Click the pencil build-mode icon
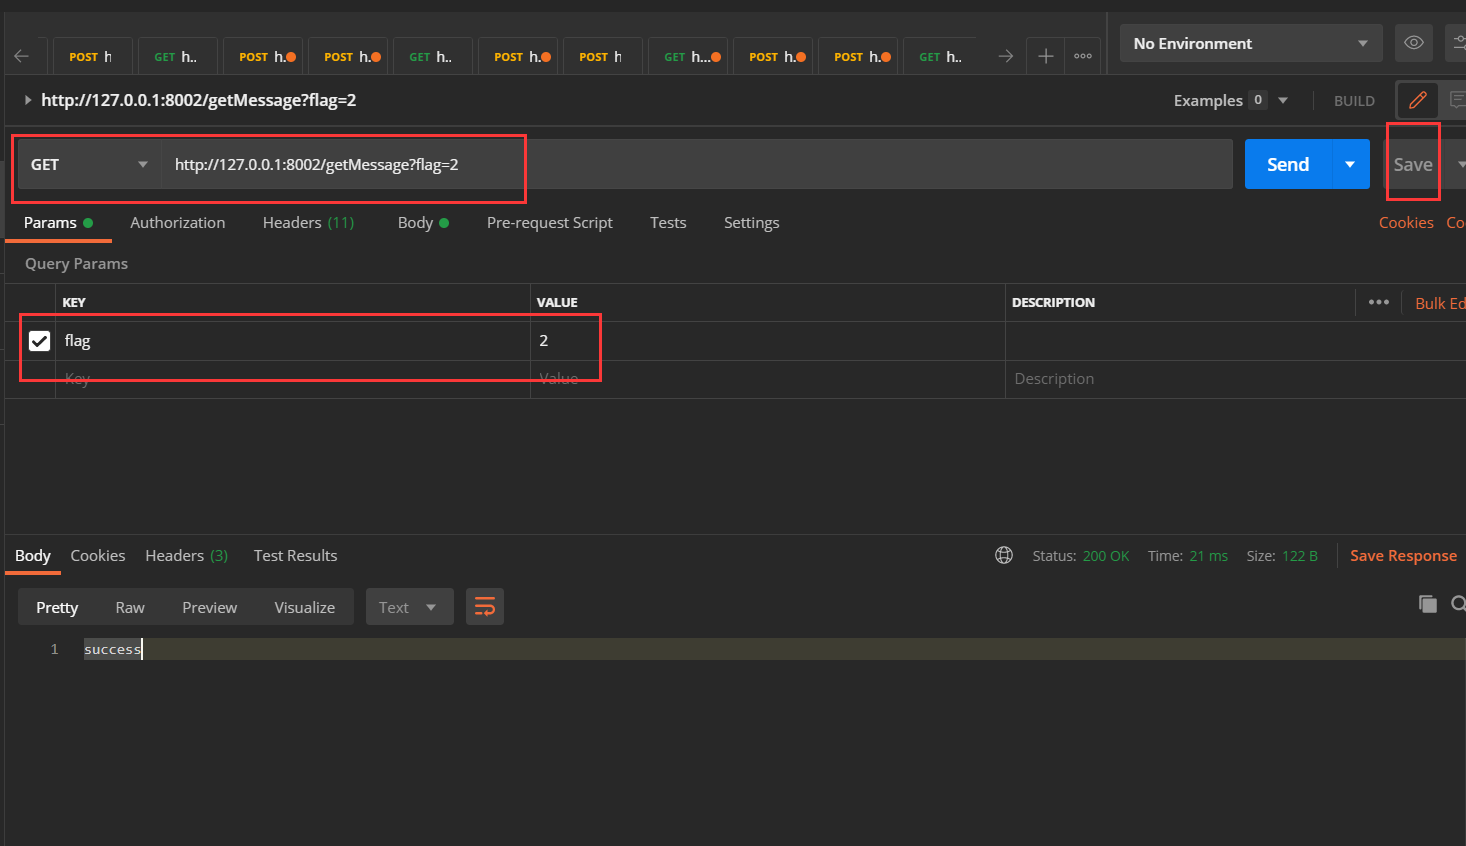This screenshot has width=1466, height=846. tap(1418, 100)
